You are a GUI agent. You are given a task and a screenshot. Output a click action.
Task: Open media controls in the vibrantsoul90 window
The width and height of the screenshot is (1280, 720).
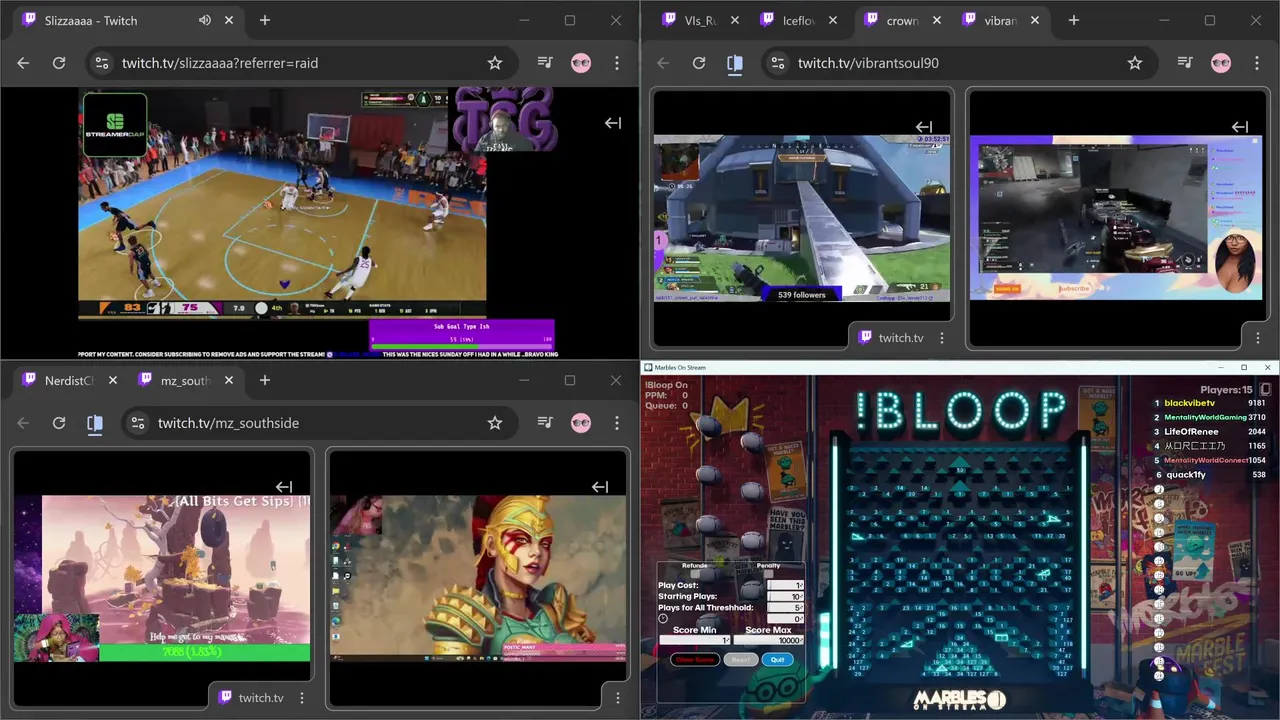1185,63
